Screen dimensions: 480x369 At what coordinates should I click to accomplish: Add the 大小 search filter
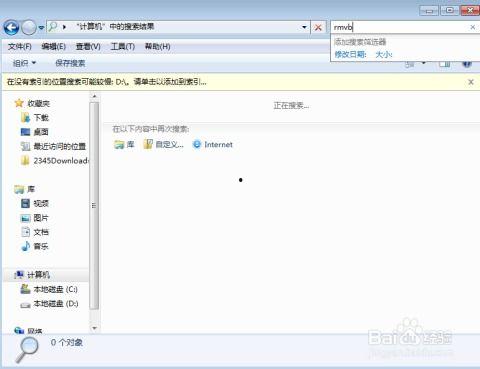tap(384, 54)
